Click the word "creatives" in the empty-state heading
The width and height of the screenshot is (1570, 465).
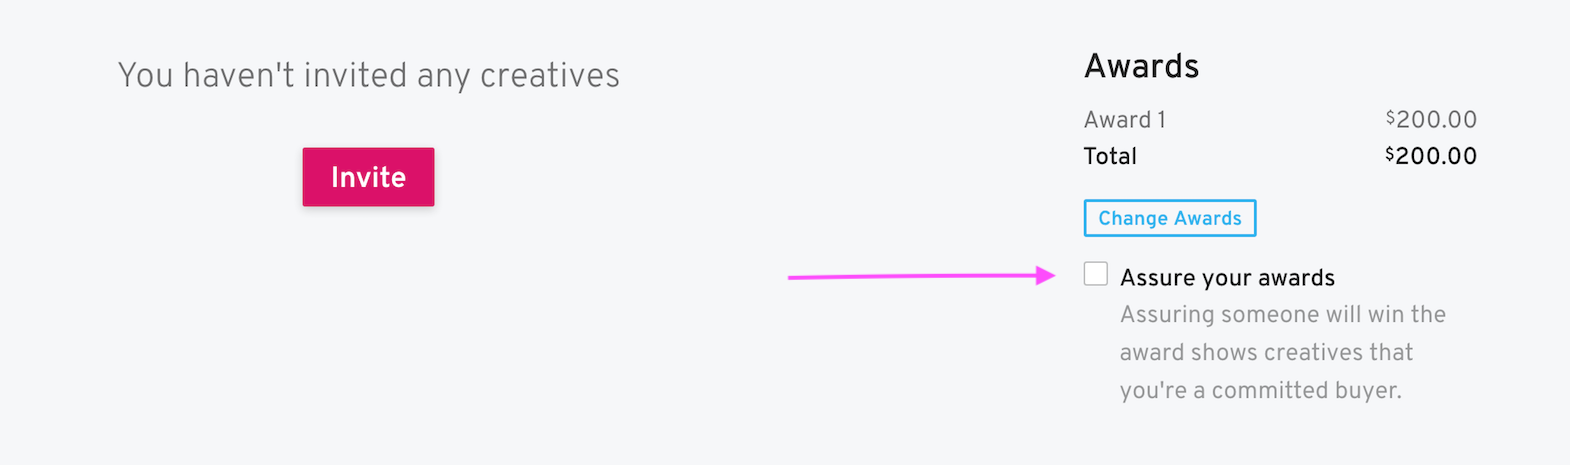pos(549,76)
